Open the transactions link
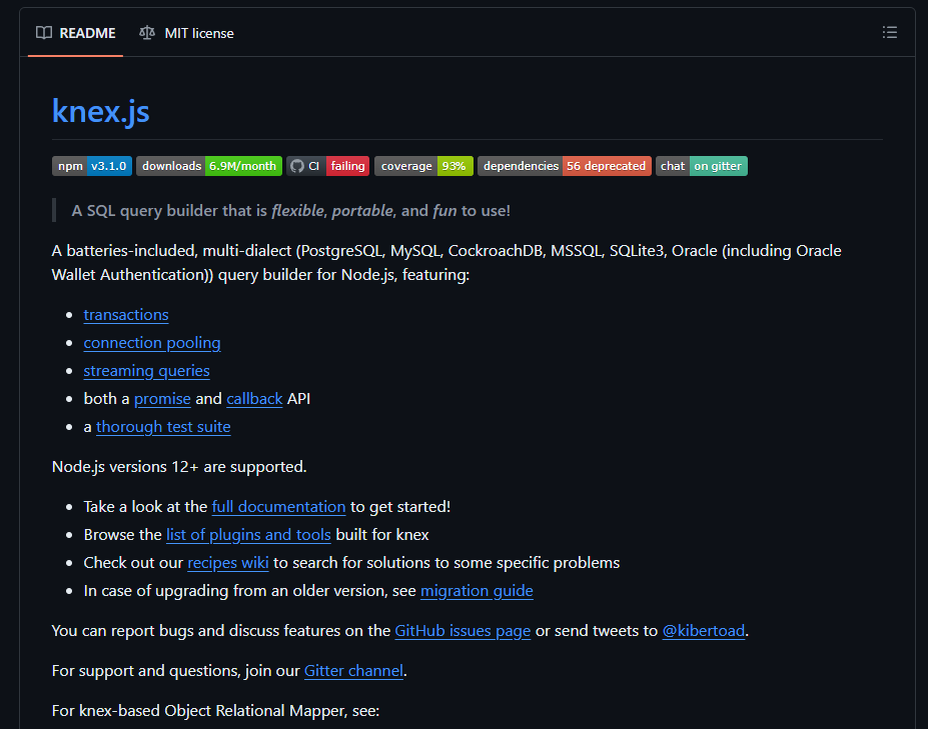 point(126,315)
